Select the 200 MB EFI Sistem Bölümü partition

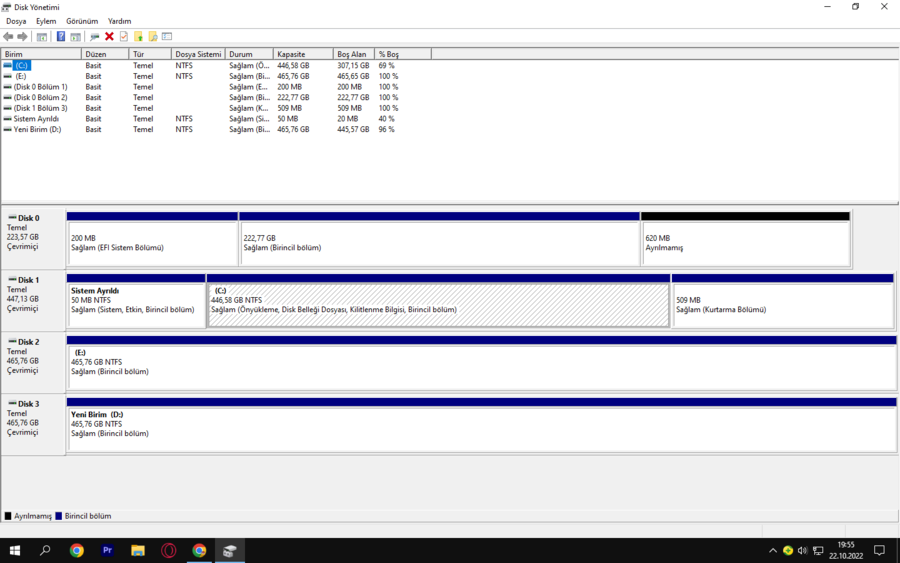click(152, 239)
